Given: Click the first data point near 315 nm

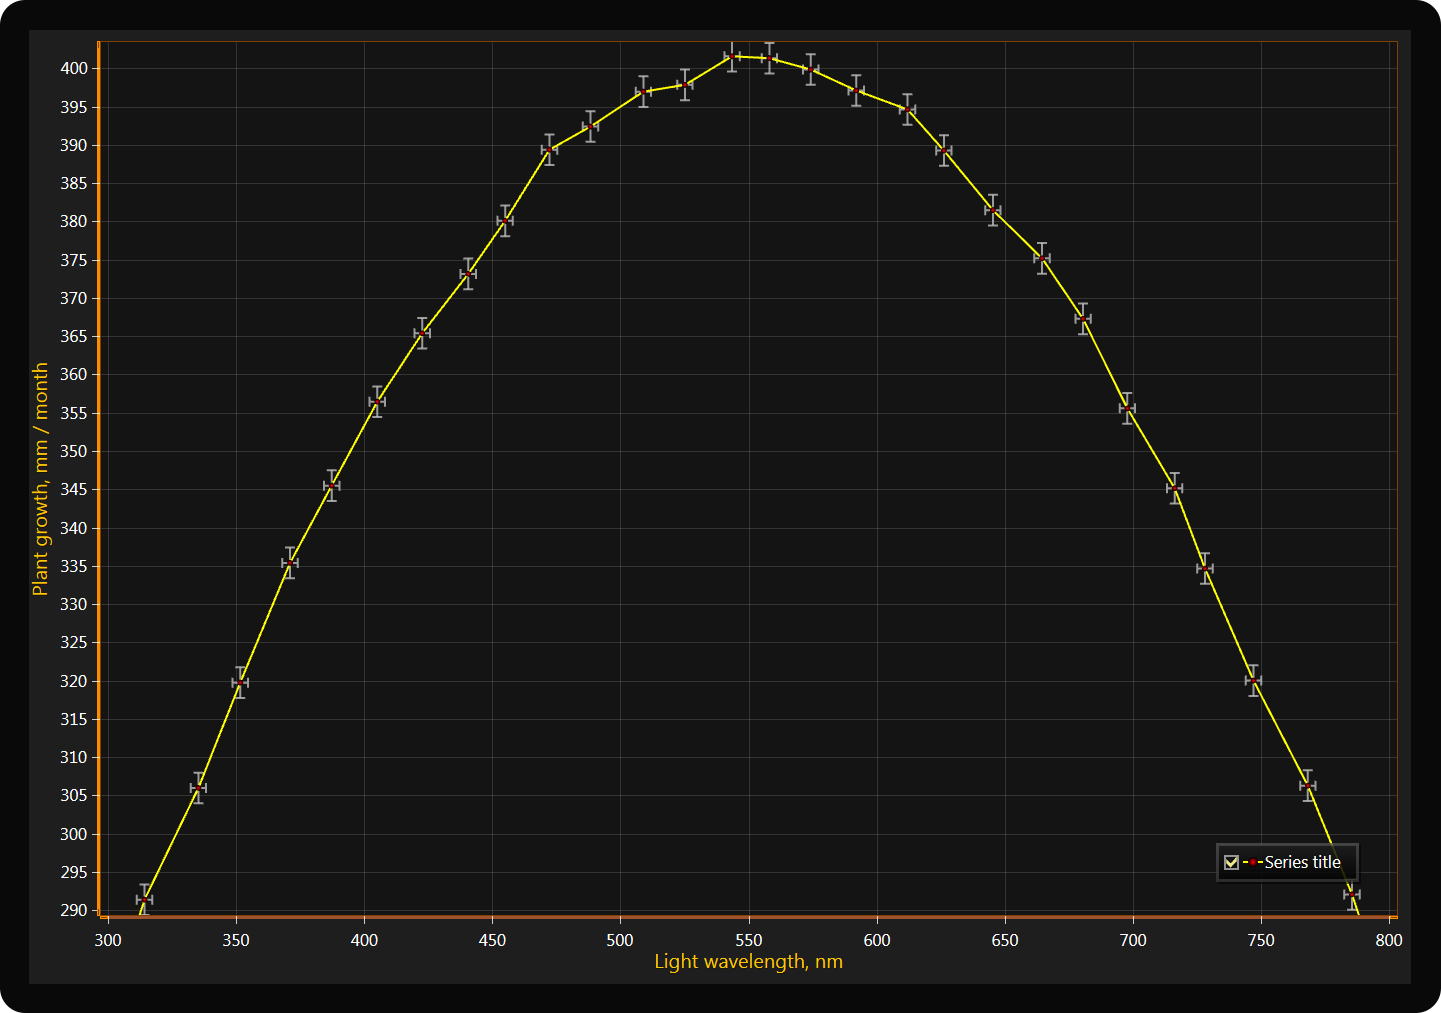Looking at the screenshot, I should click(144, 900).
